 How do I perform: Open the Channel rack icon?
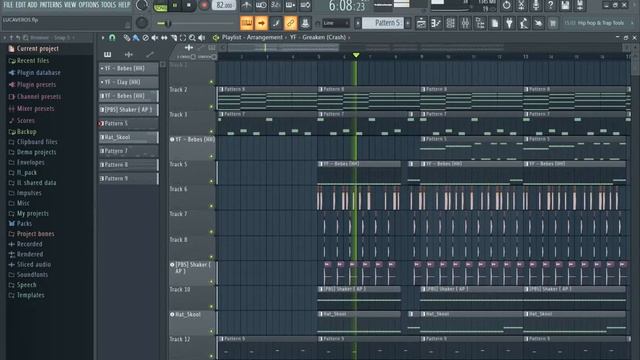pos(451,23)
